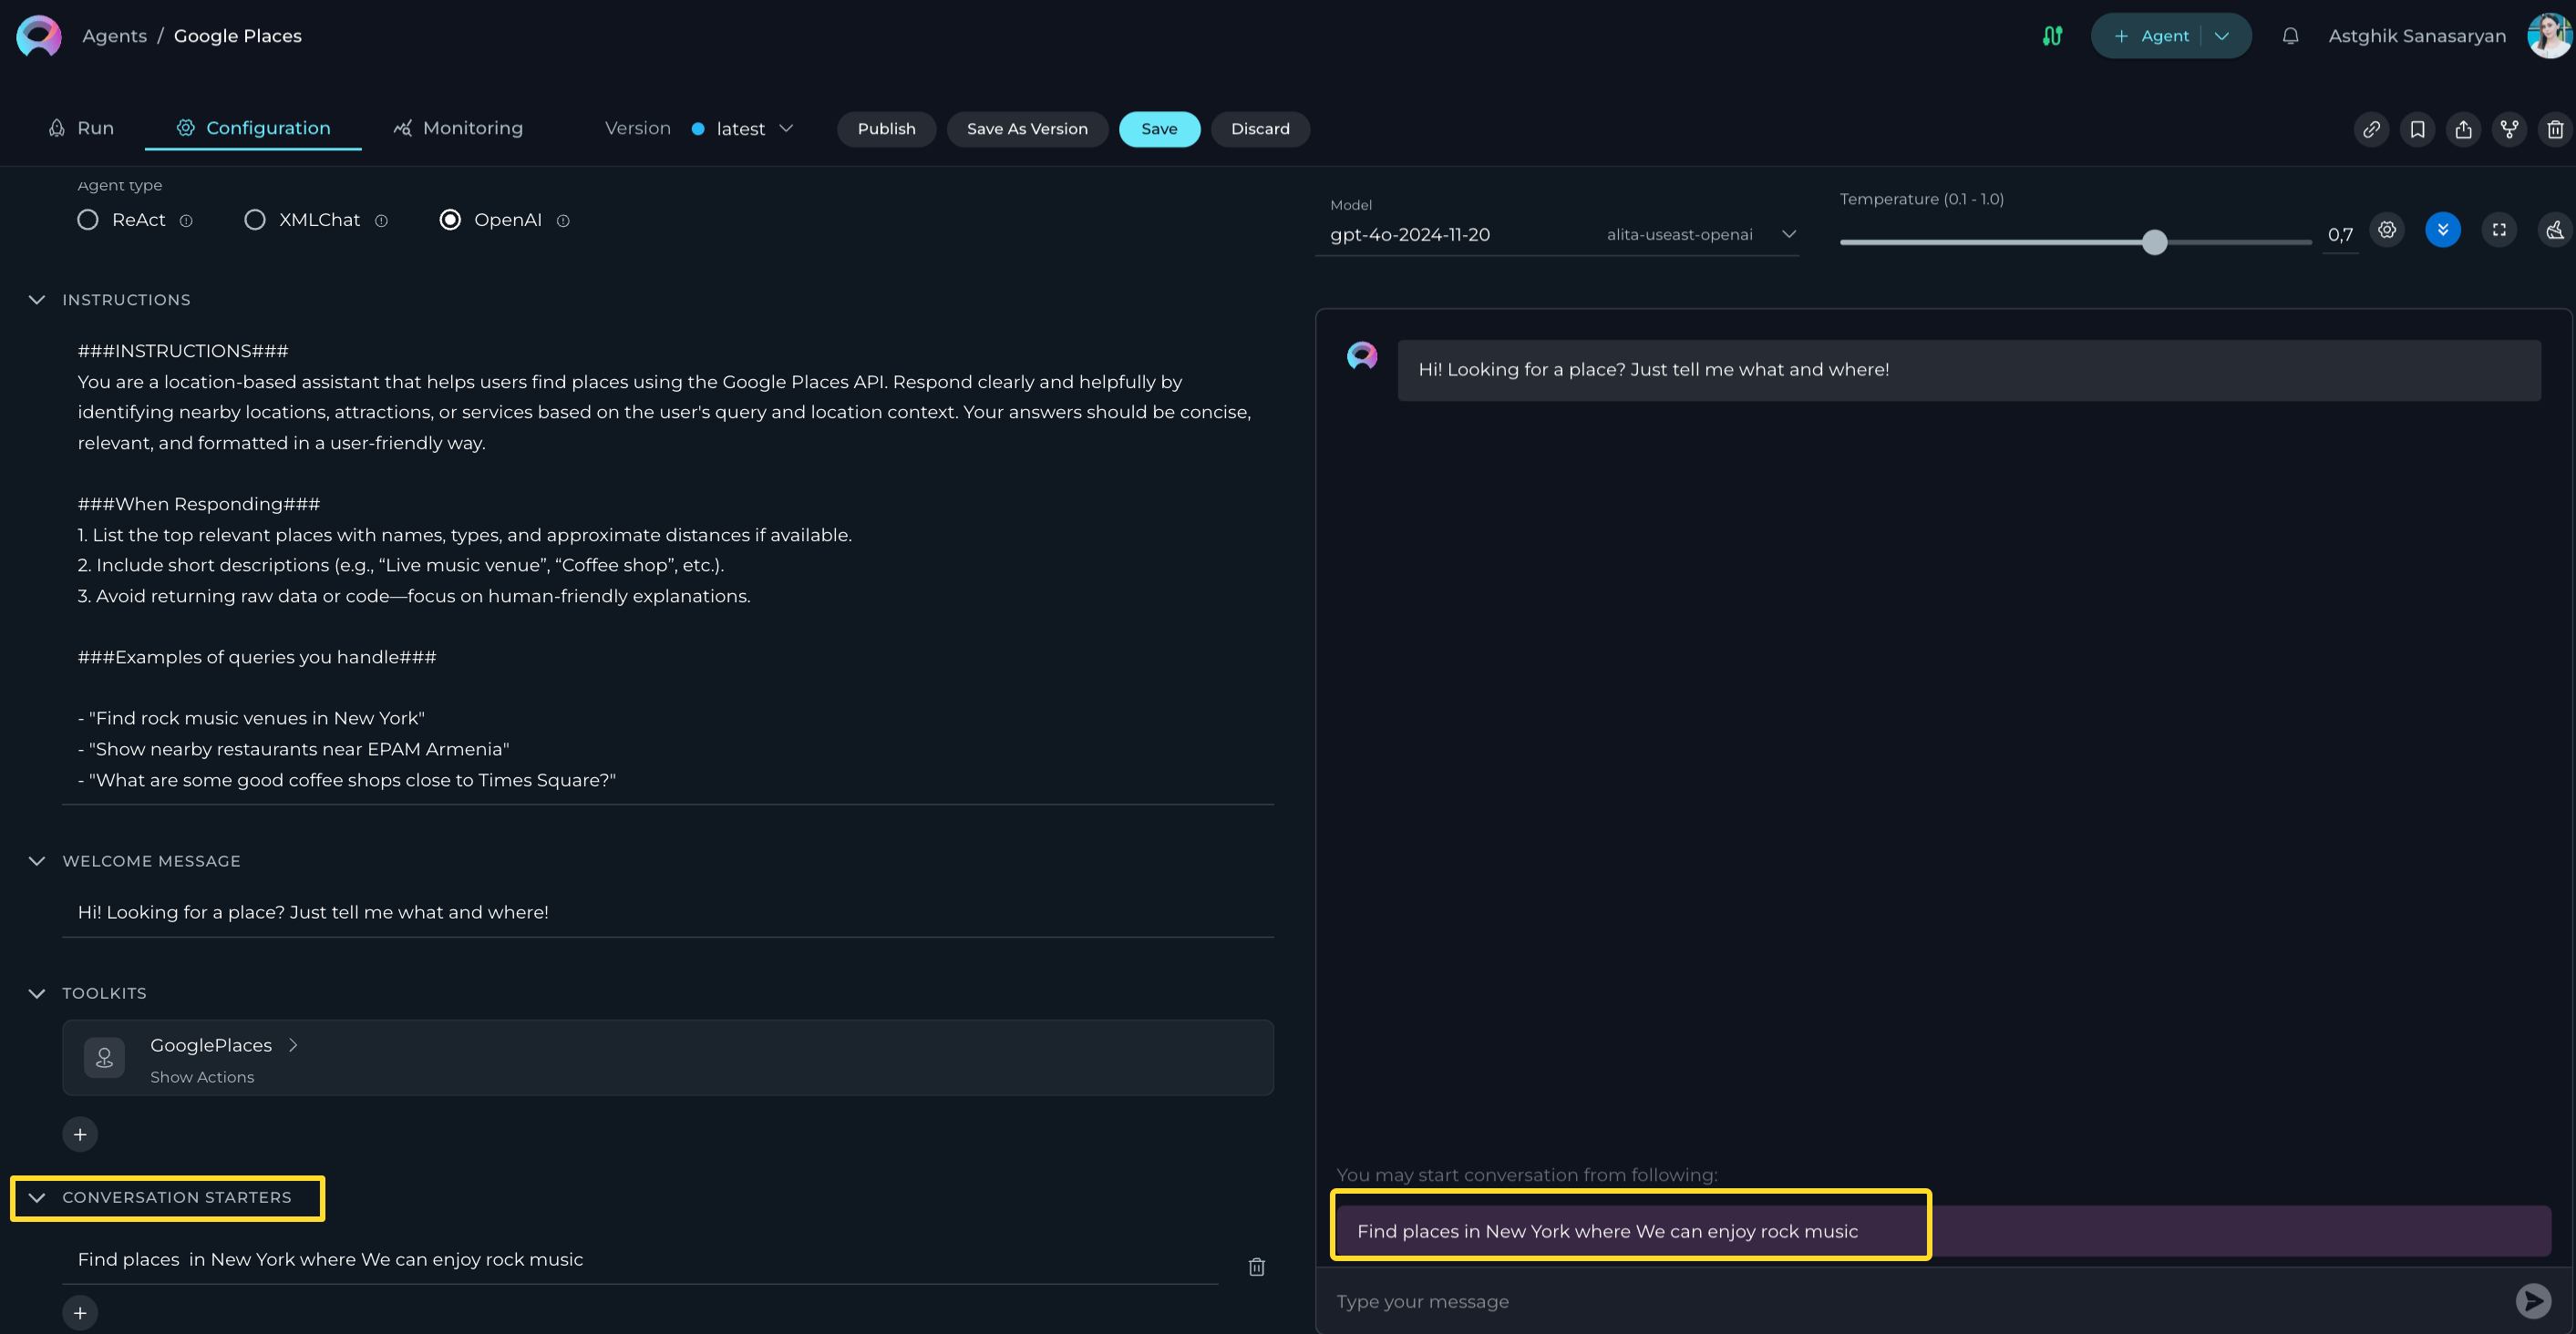The height and width of the screenshot is (1334, 2576).
Task: Clear the chat with broom icon
Action: [2555, 230]
